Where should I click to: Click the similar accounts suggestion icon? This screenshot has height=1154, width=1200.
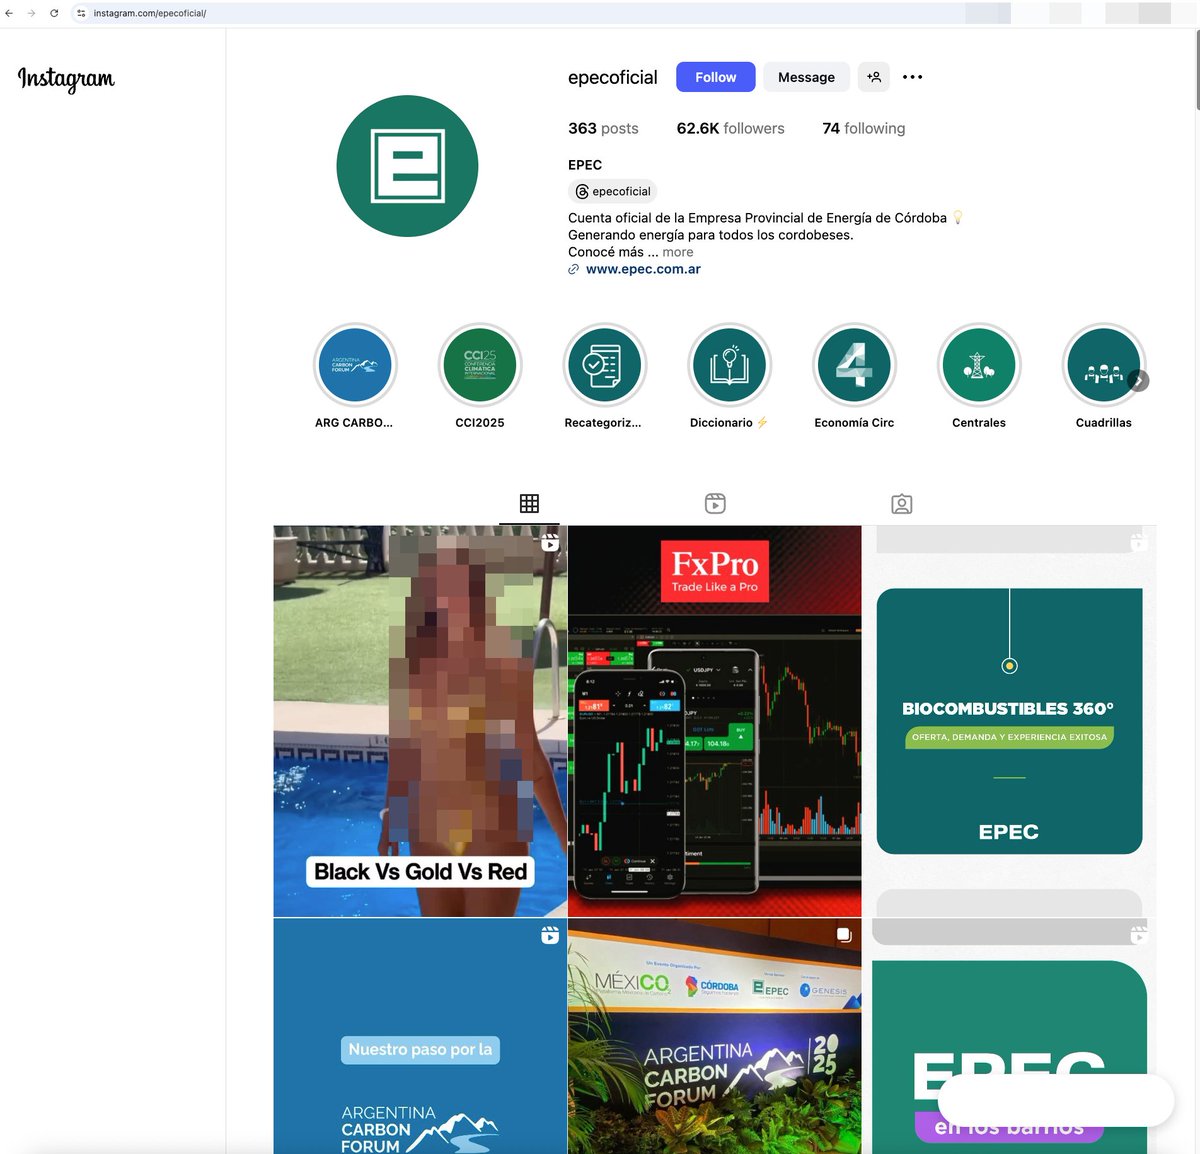pos(873,76)
